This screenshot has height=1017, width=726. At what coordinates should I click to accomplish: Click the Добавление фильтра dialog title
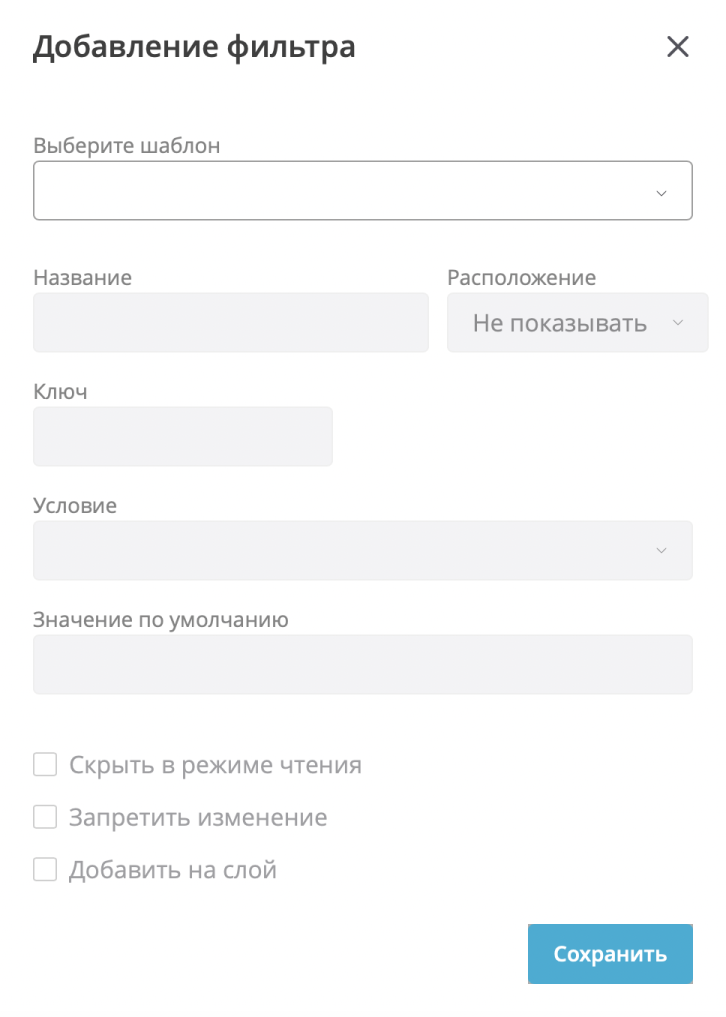(194, 47)
